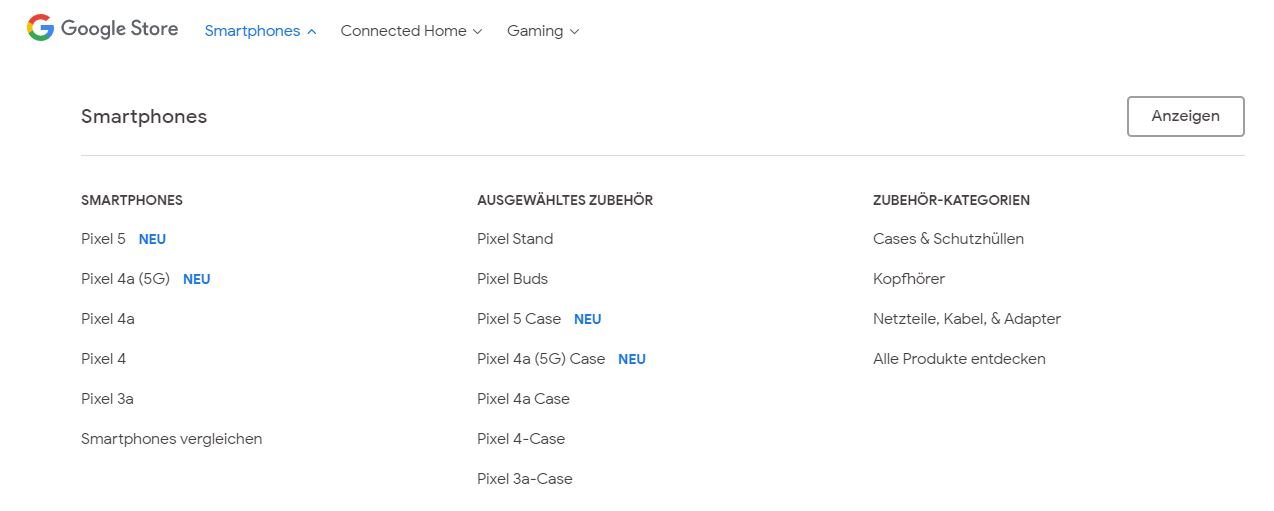Image resolution: width=1274 pixels, height=511 pixels.
Task: Open the Gaming dropdown menu
Action: coord(542,31)
